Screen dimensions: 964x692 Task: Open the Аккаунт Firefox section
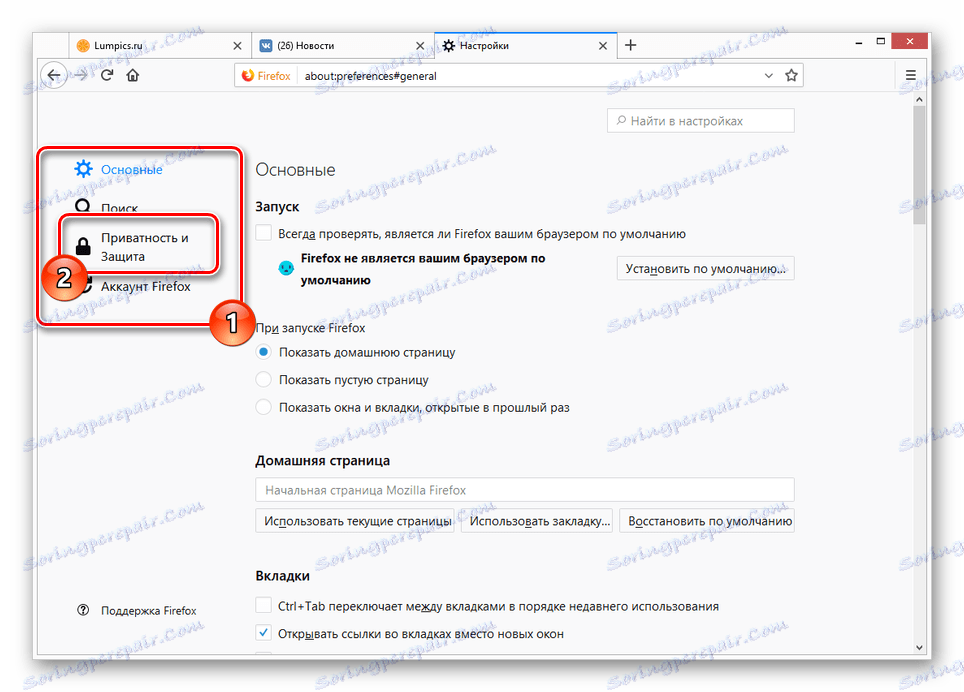pos(146,286)
